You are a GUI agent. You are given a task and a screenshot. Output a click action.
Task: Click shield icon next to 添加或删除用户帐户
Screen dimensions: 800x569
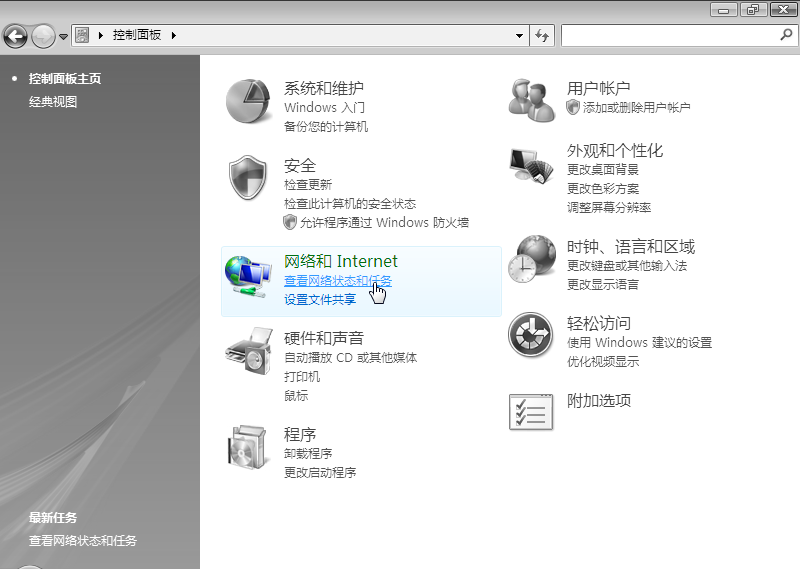[573, 107]
